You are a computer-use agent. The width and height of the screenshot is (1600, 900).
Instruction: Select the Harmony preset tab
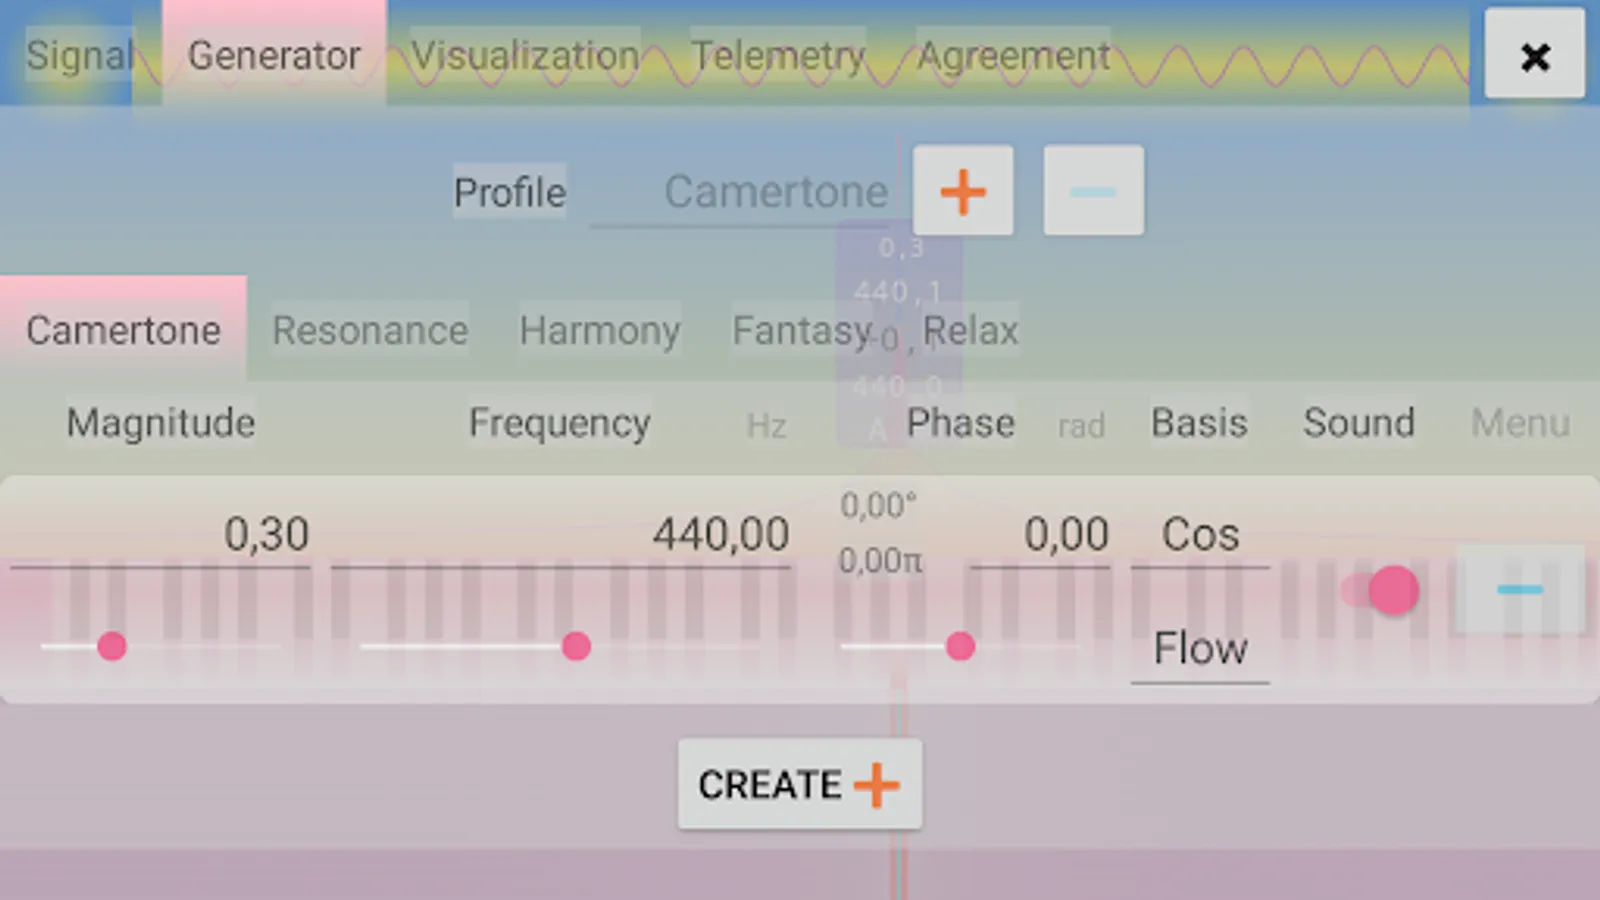(x=600, y=331)
